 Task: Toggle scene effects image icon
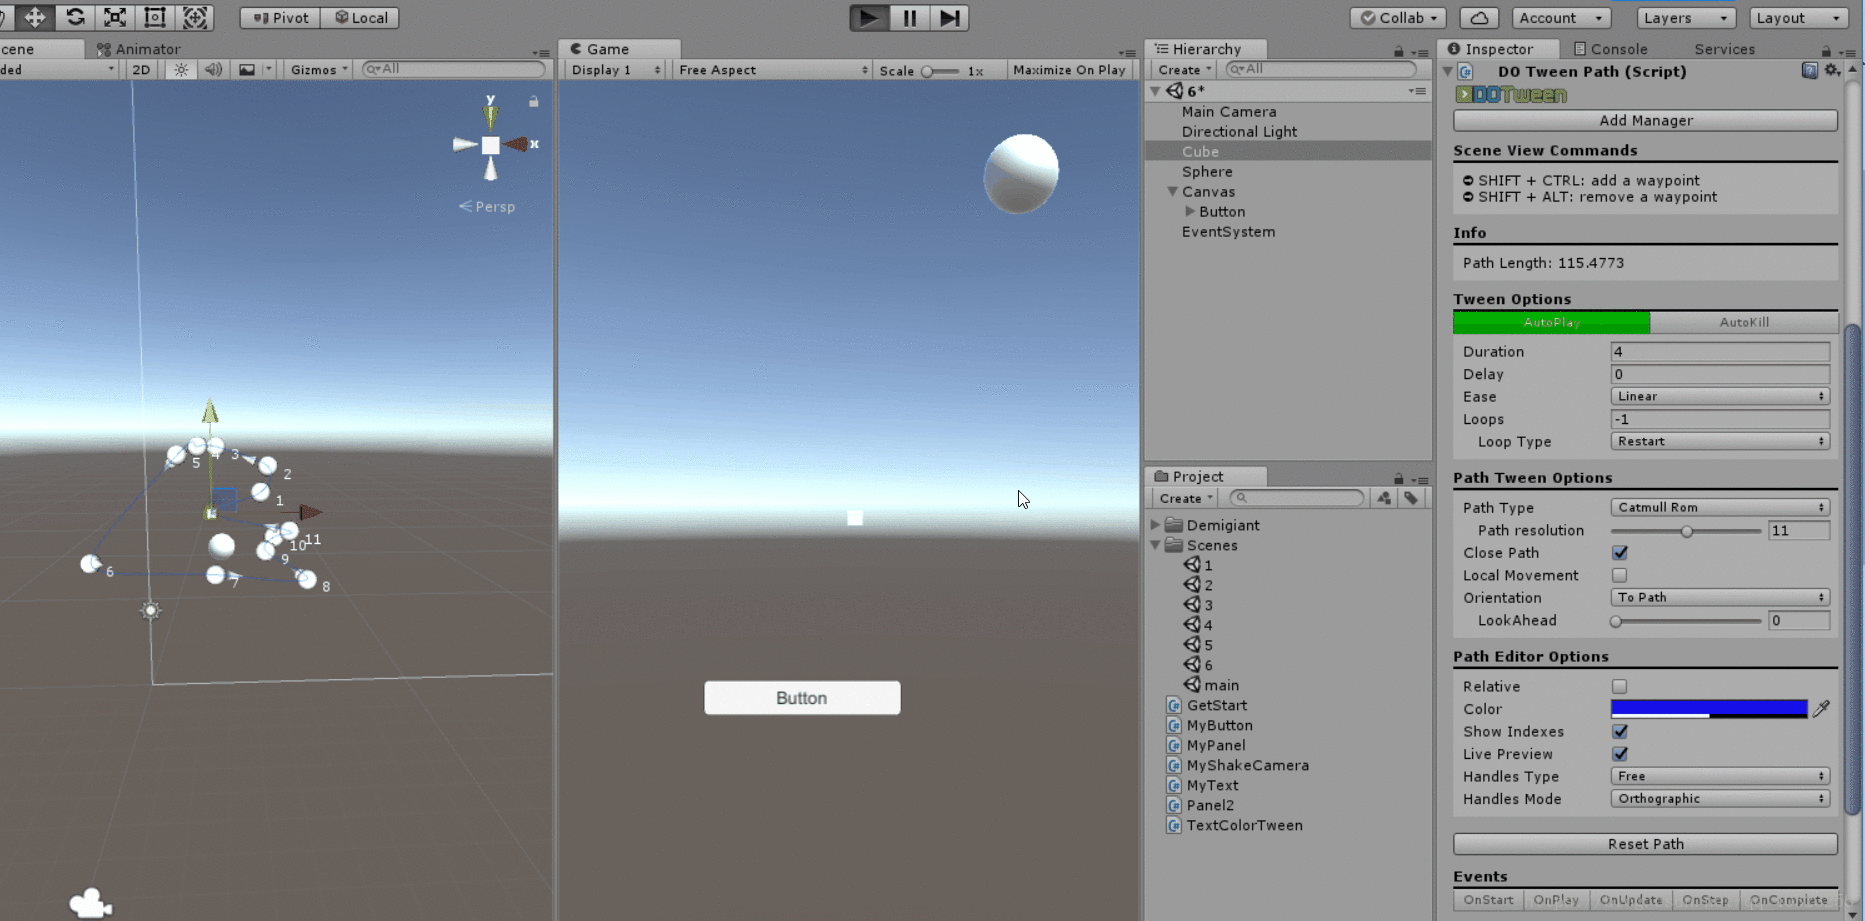246,69
